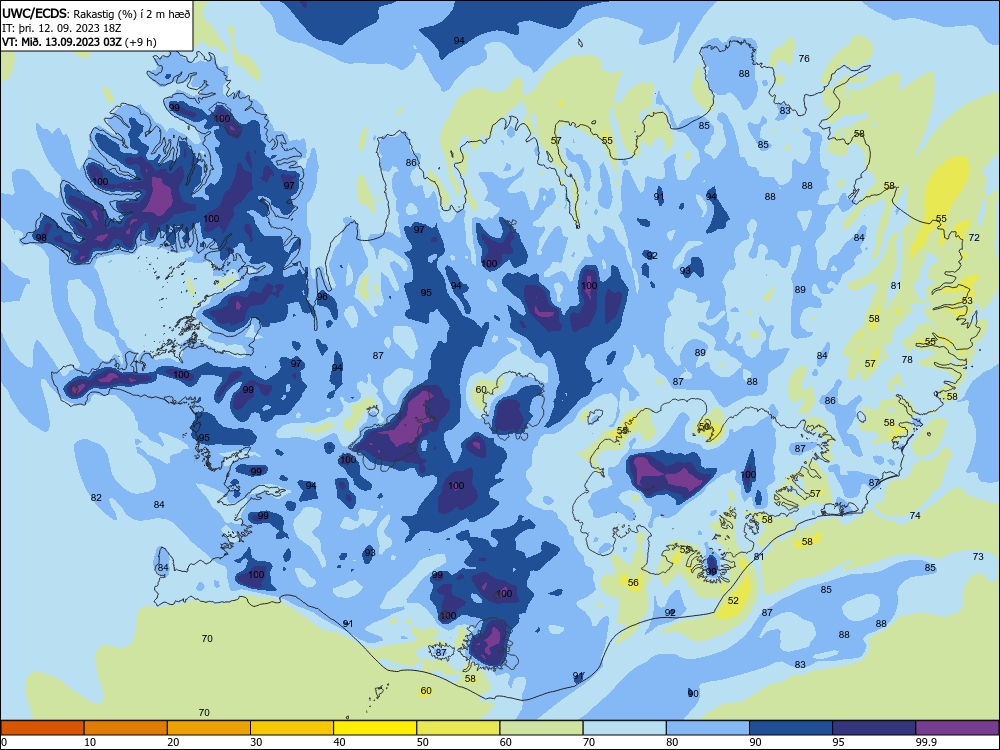Click the '40' legend tick label
Image resolution: width=1000 pixels, height=750 pixels.
click(x=339, y=742)
